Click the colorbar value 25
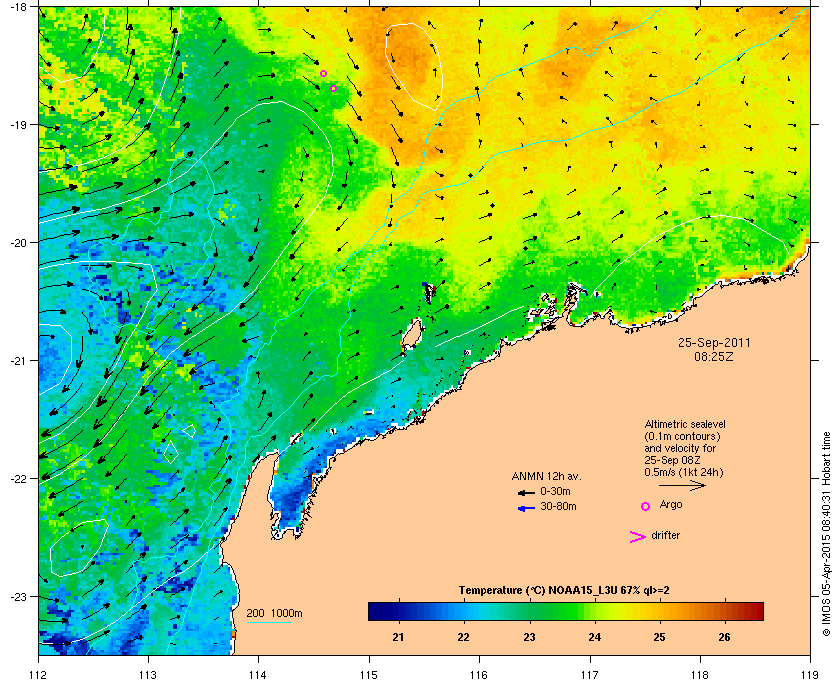This screenshot has width=840, height=680. click(x=659, y=637)
